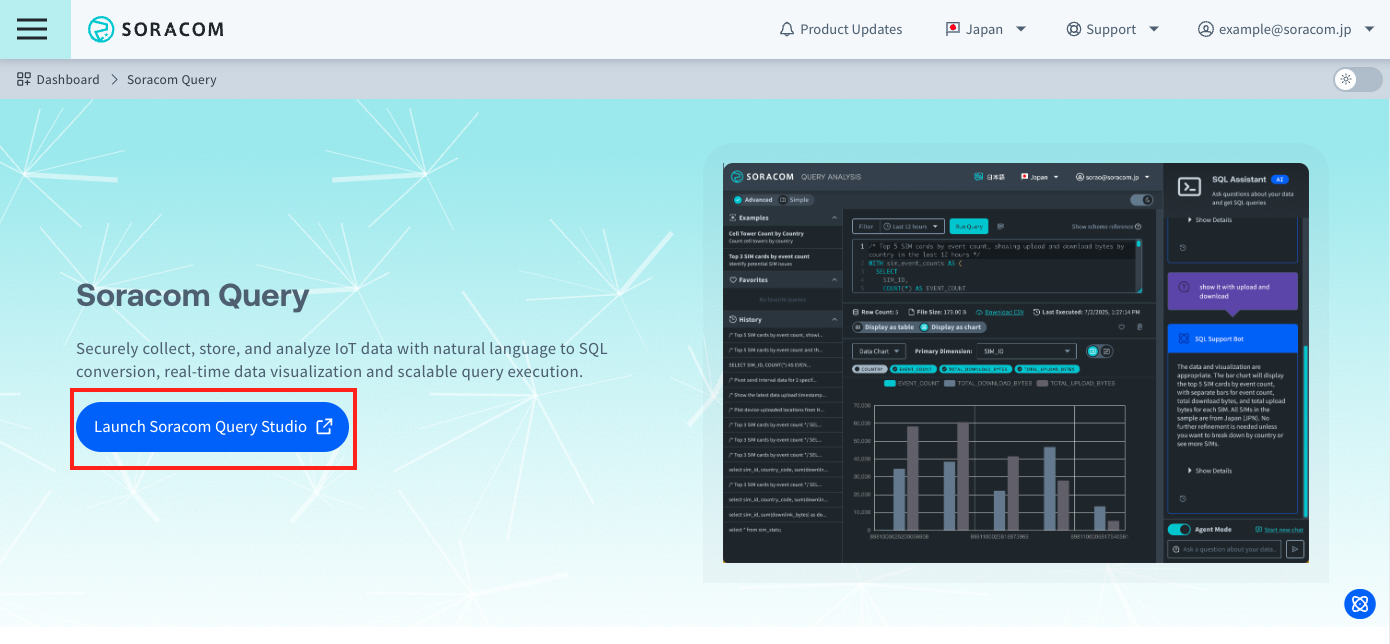Uncheck the EVENT_COUNT chip

(912, 369)
